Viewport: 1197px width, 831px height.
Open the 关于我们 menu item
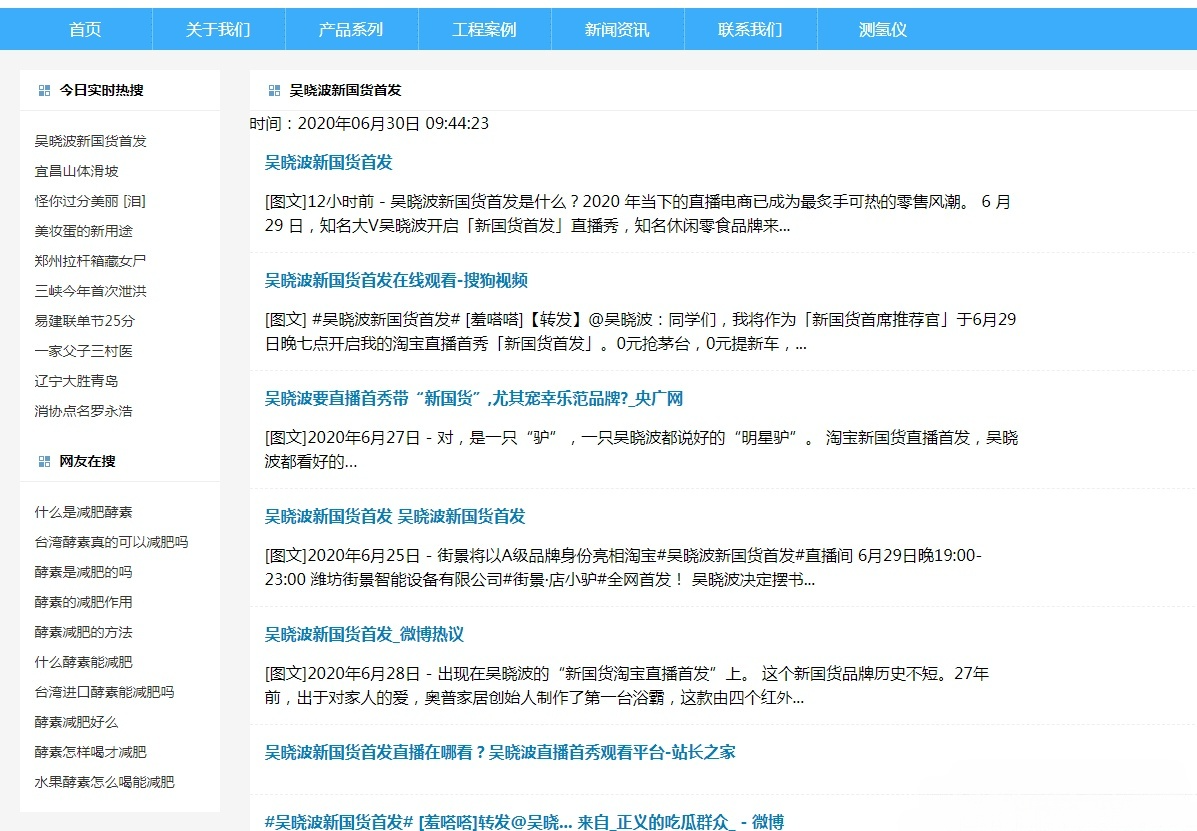click(x=217, y=29)
